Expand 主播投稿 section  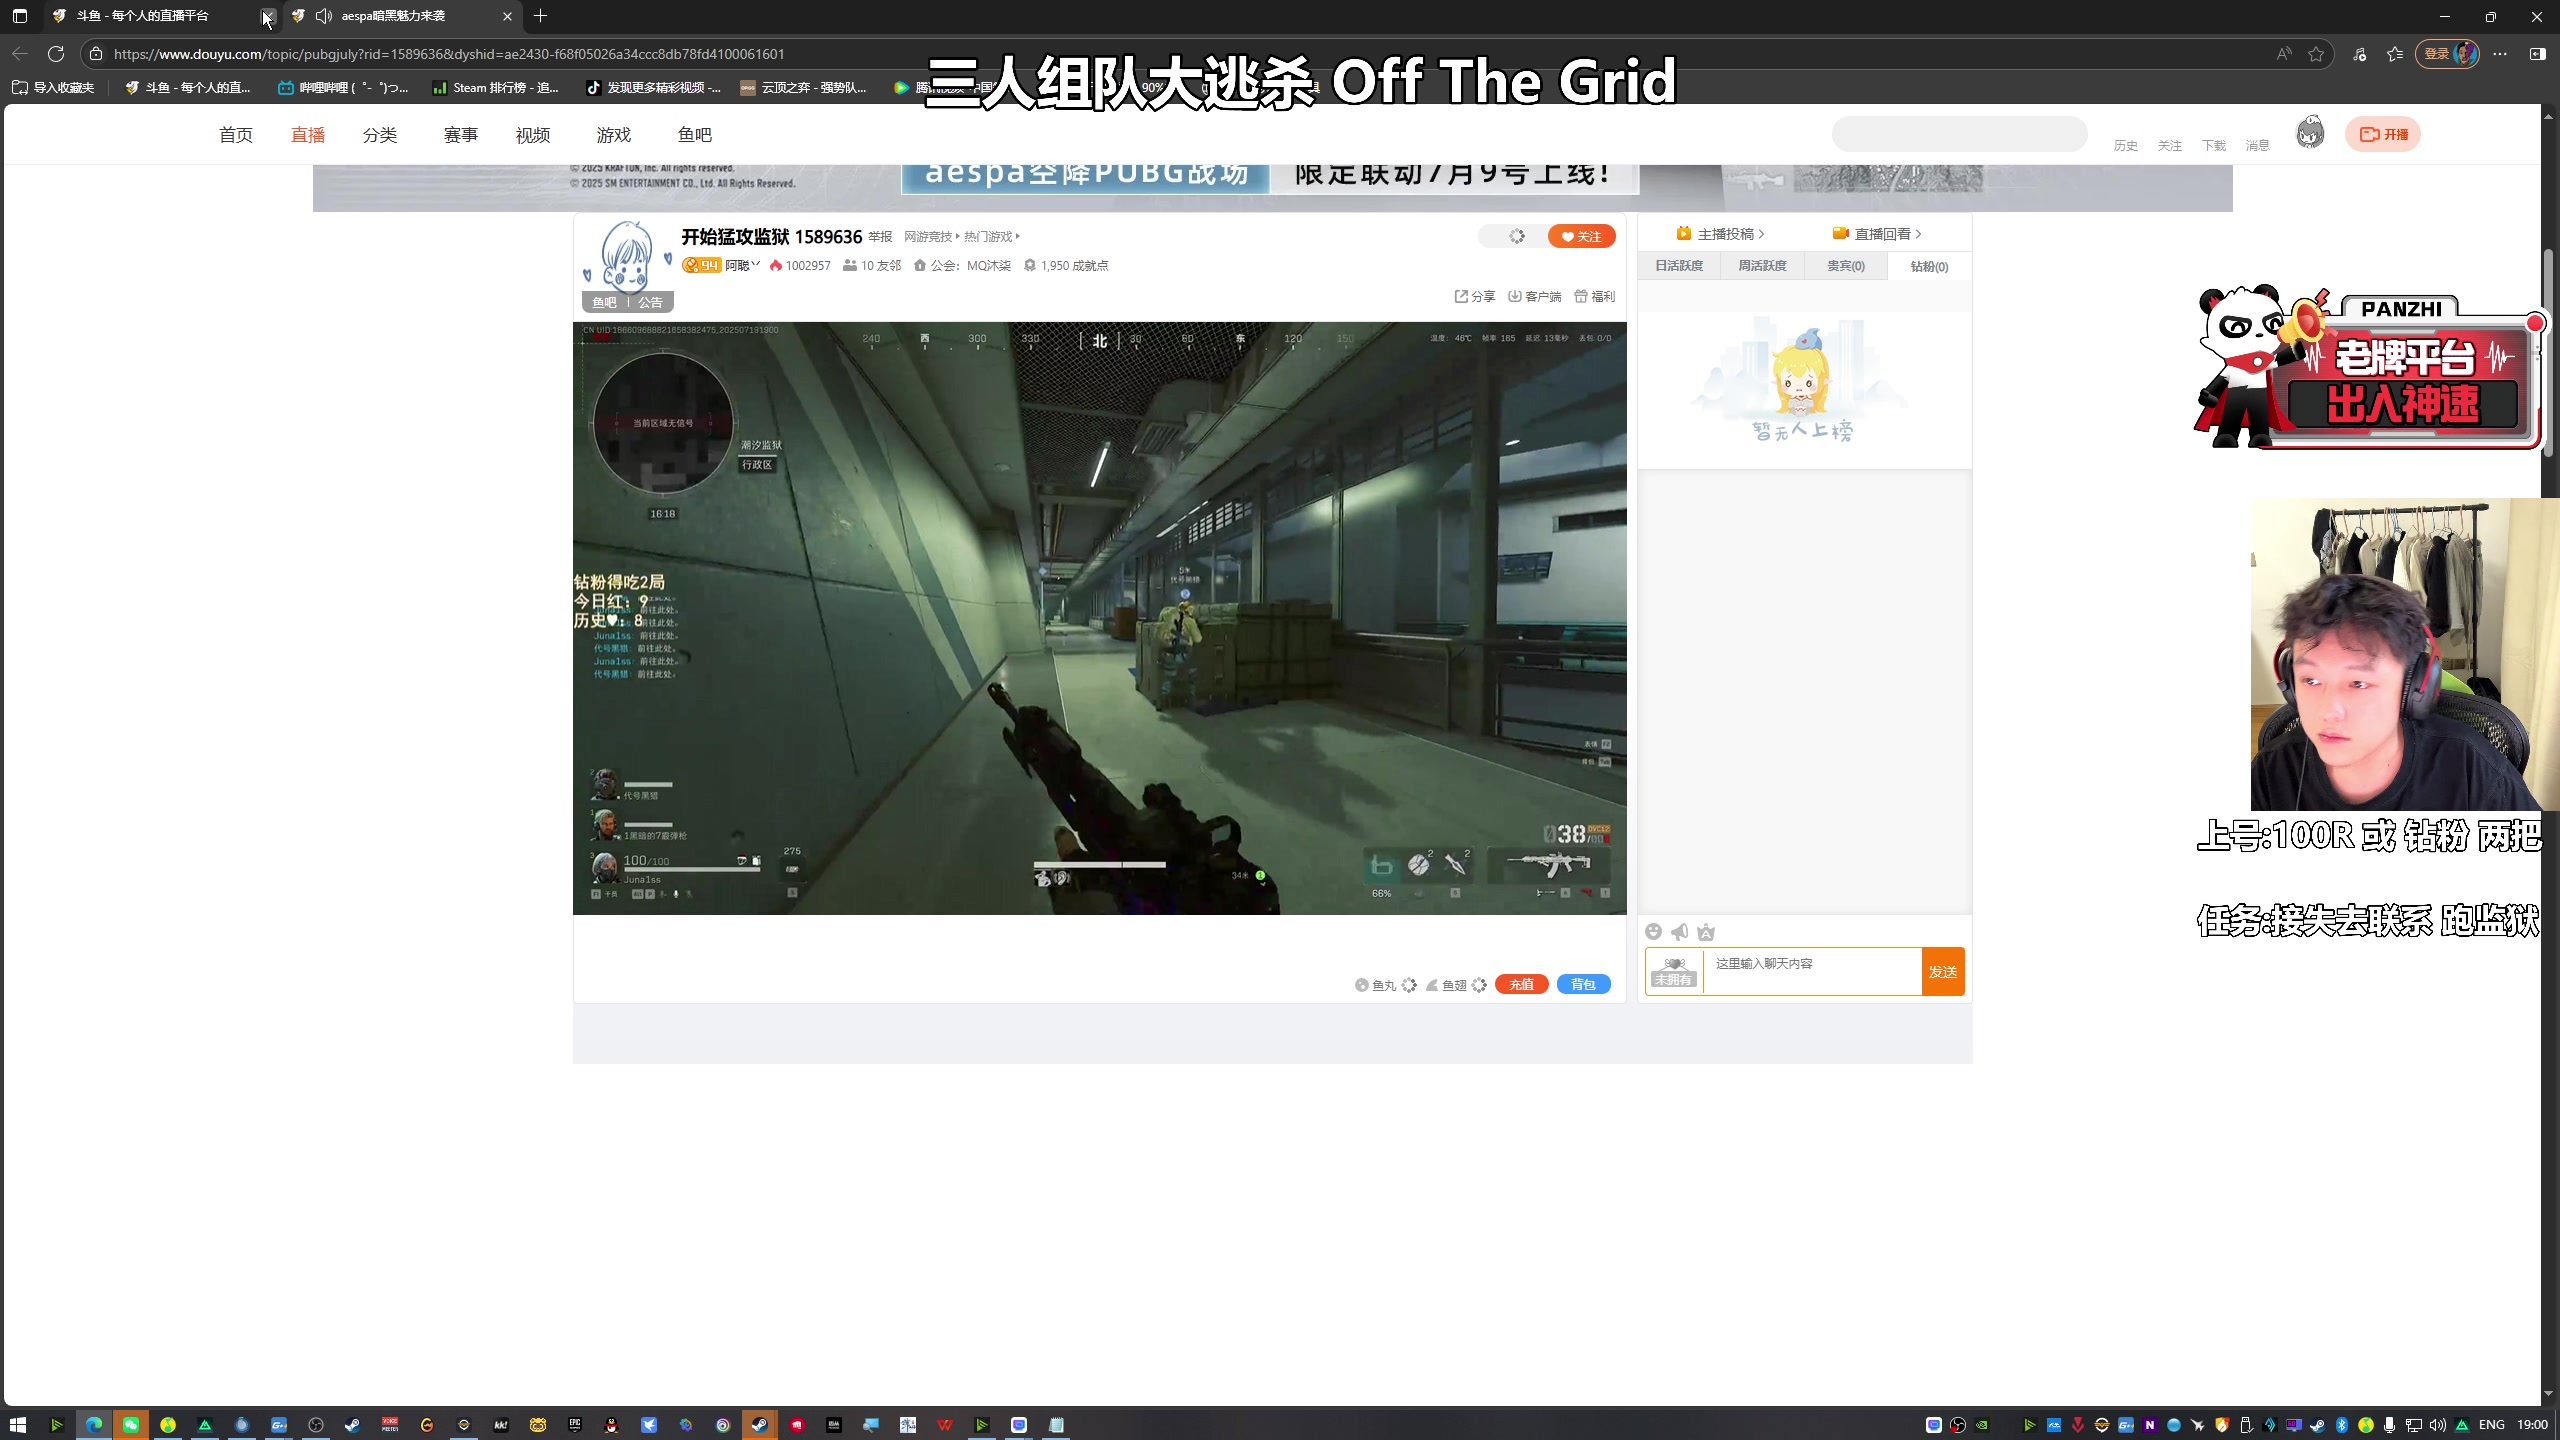click(1720, 233)
